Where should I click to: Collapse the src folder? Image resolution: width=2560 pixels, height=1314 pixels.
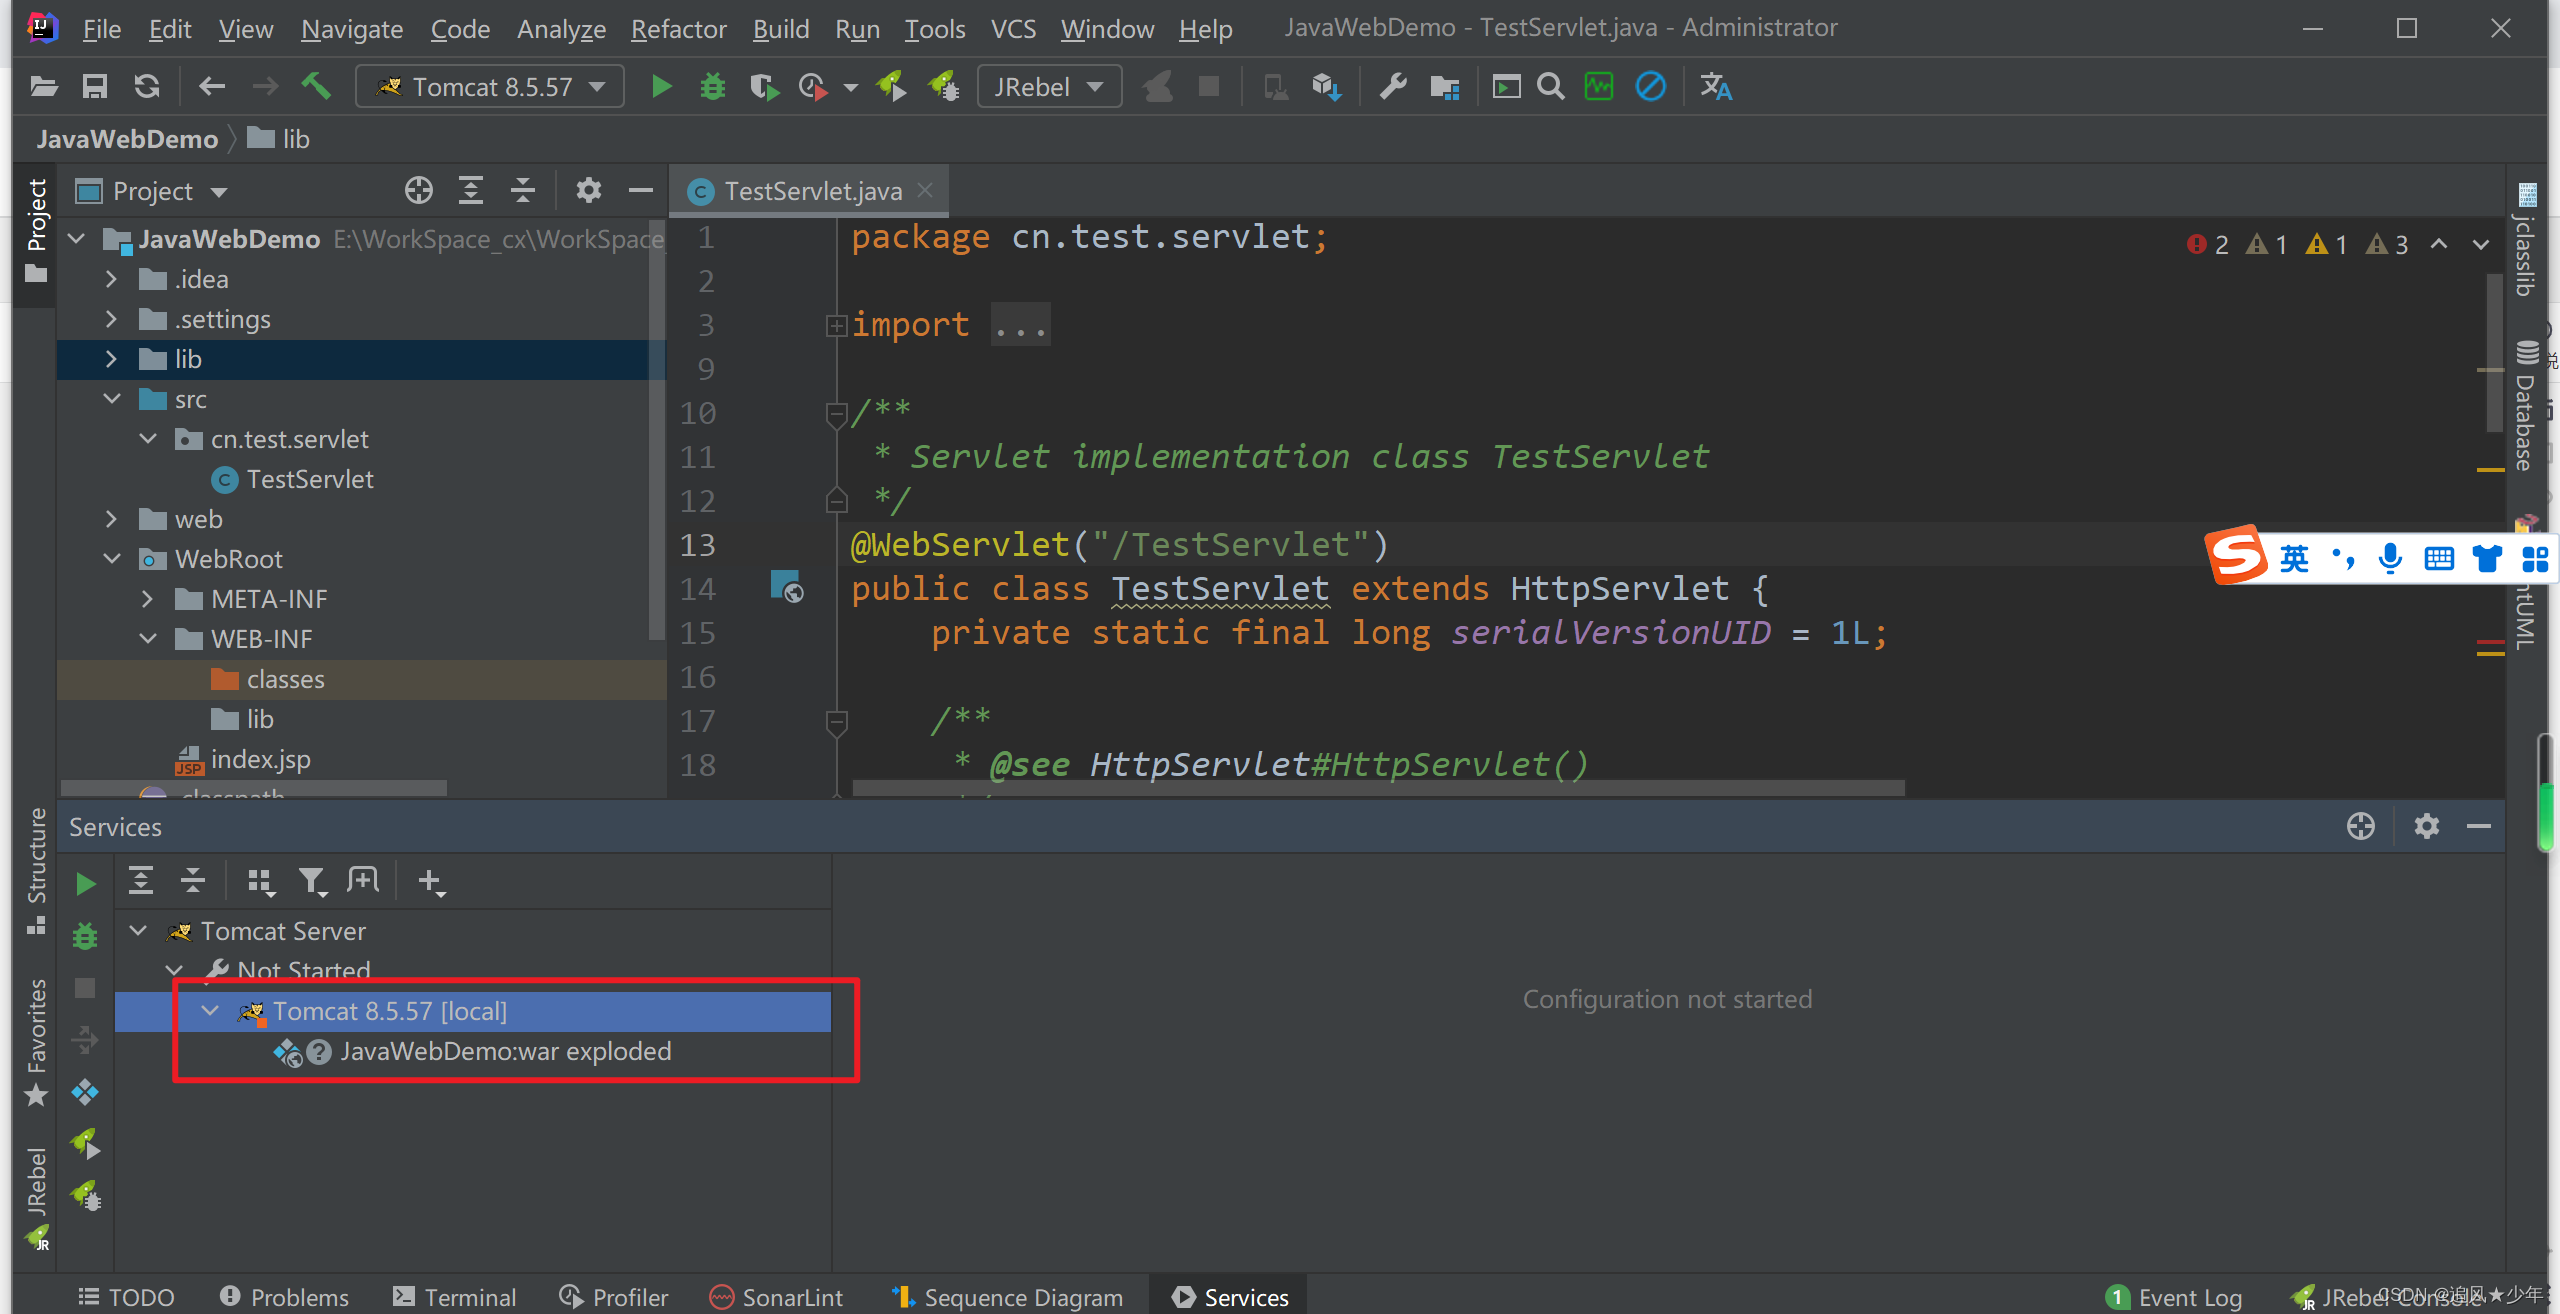pyautogui.click(x=111, y=399)
